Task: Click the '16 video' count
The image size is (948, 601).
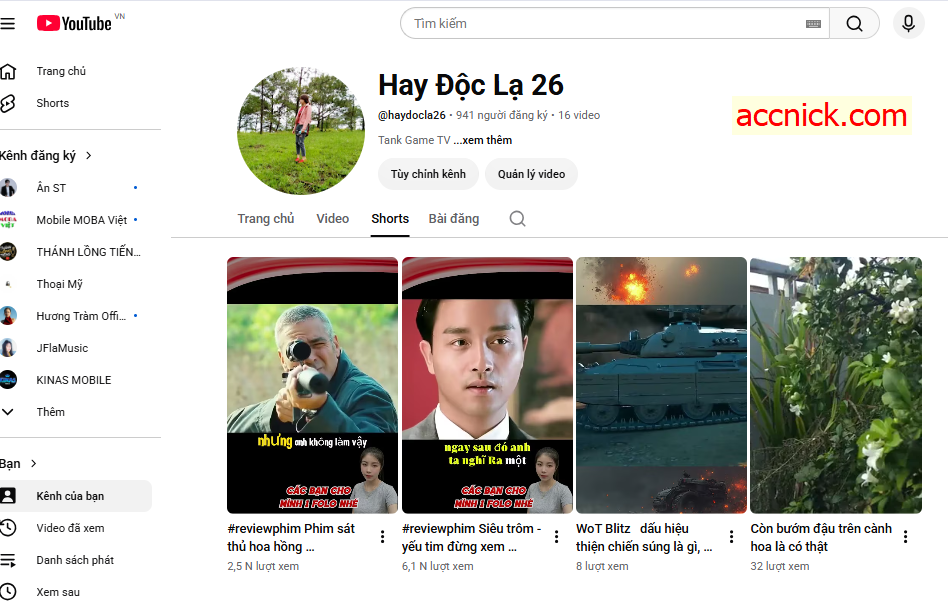Action: point(579,115)
